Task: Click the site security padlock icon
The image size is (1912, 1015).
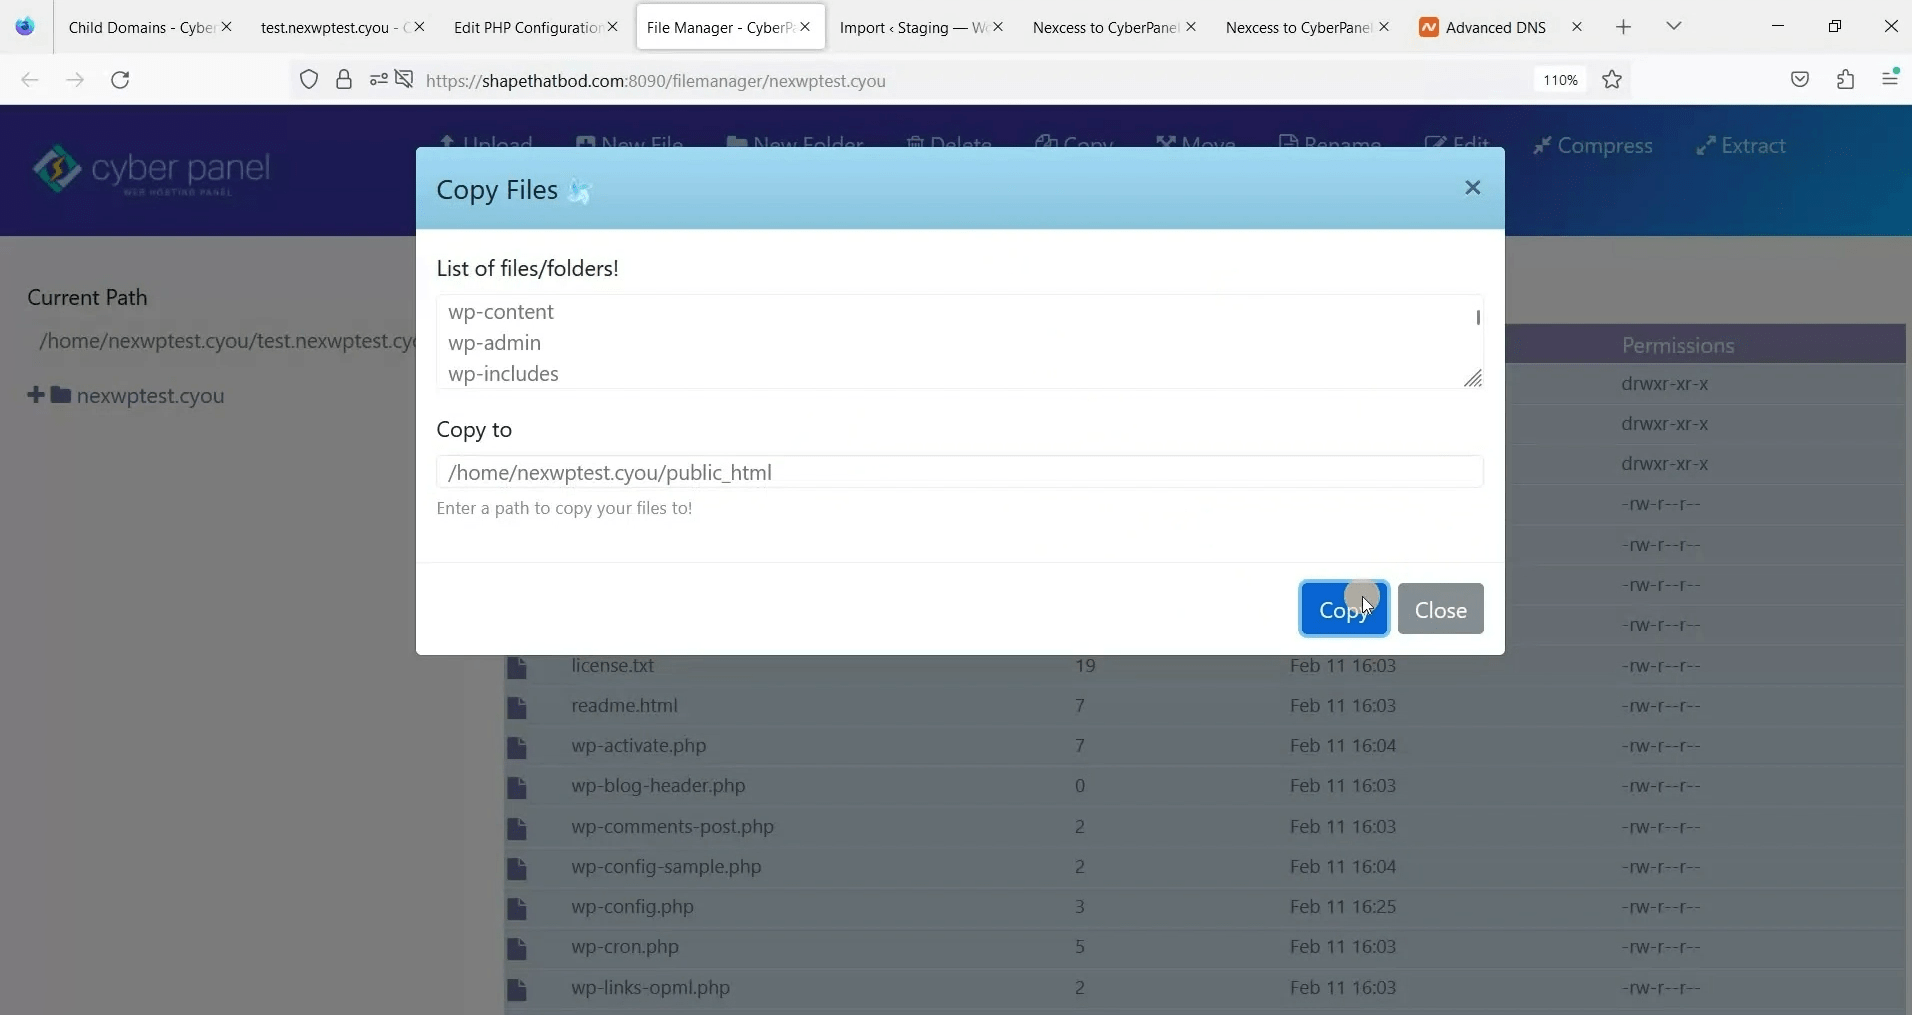Action: 344,80
